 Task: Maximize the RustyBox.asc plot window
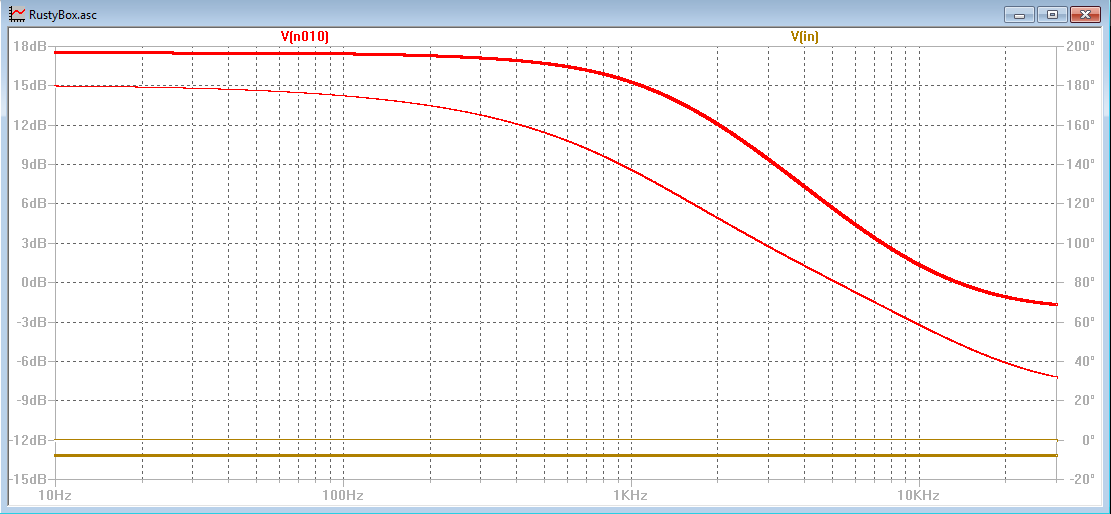point(1053,14)
